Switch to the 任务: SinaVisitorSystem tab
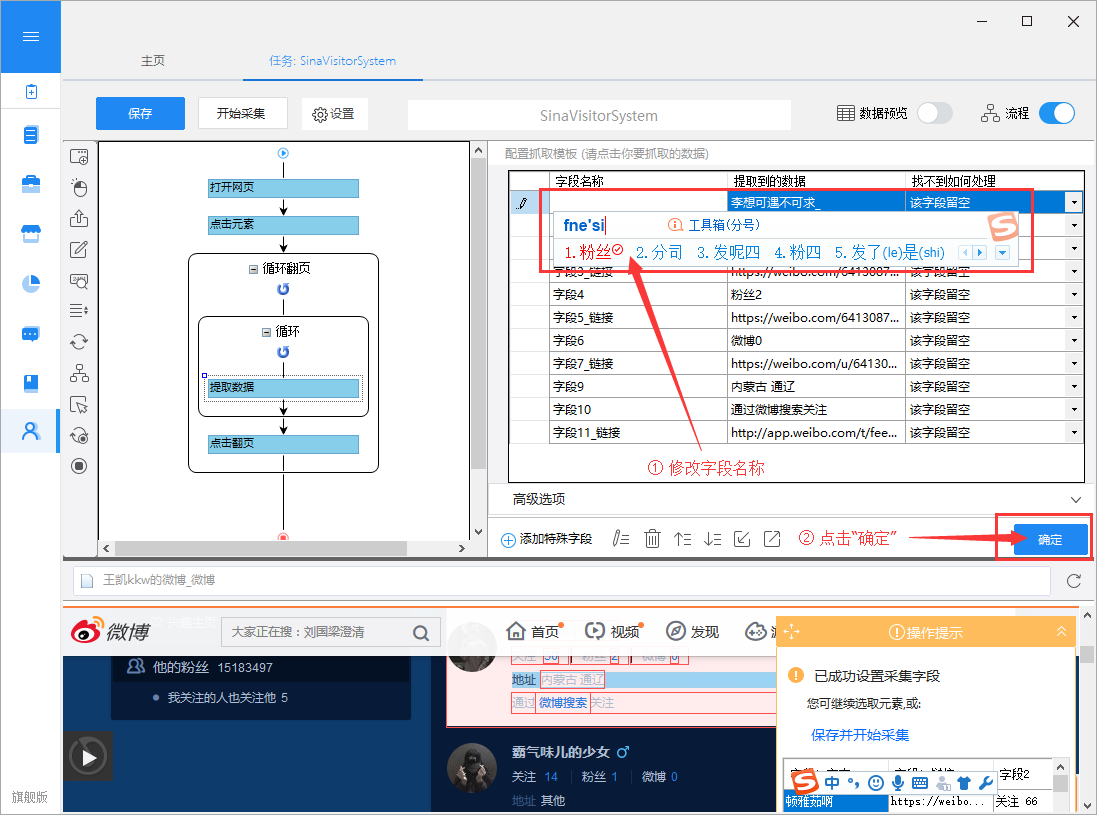 pyautogui.click(x=332, y=61)
